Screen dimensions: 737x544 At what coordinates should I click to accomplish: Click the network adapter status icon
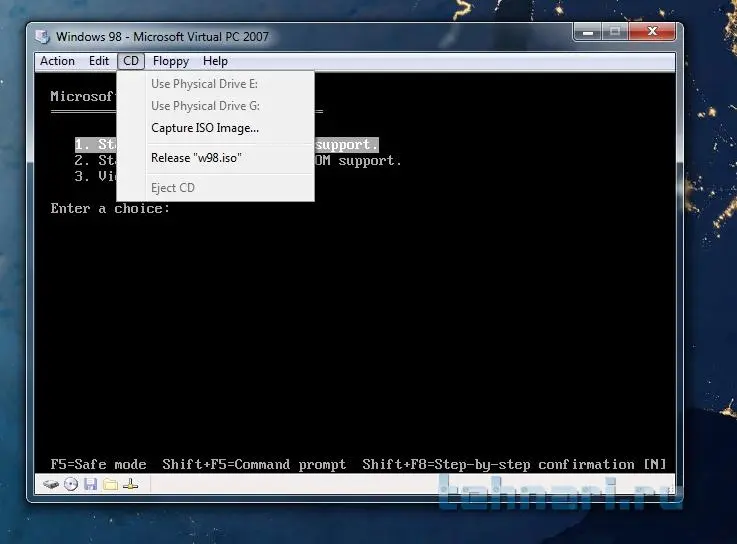131,484
